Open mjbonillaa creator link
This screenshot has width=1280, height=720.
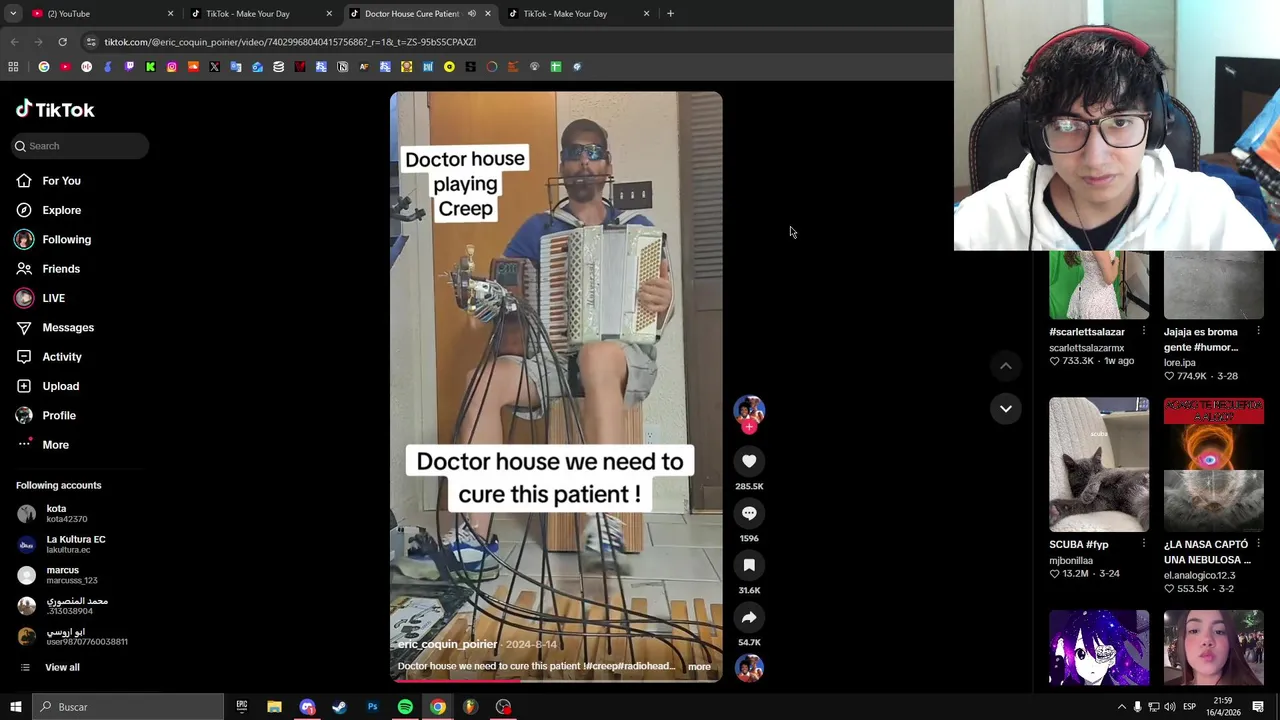[1071, 561]
